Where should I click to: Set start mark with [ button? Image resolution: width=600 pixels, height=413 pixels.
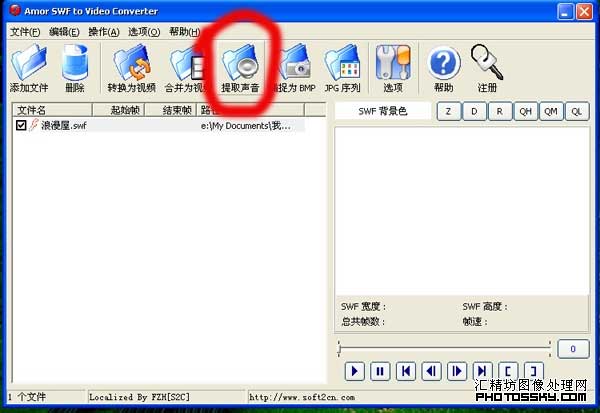coord(508,371)
